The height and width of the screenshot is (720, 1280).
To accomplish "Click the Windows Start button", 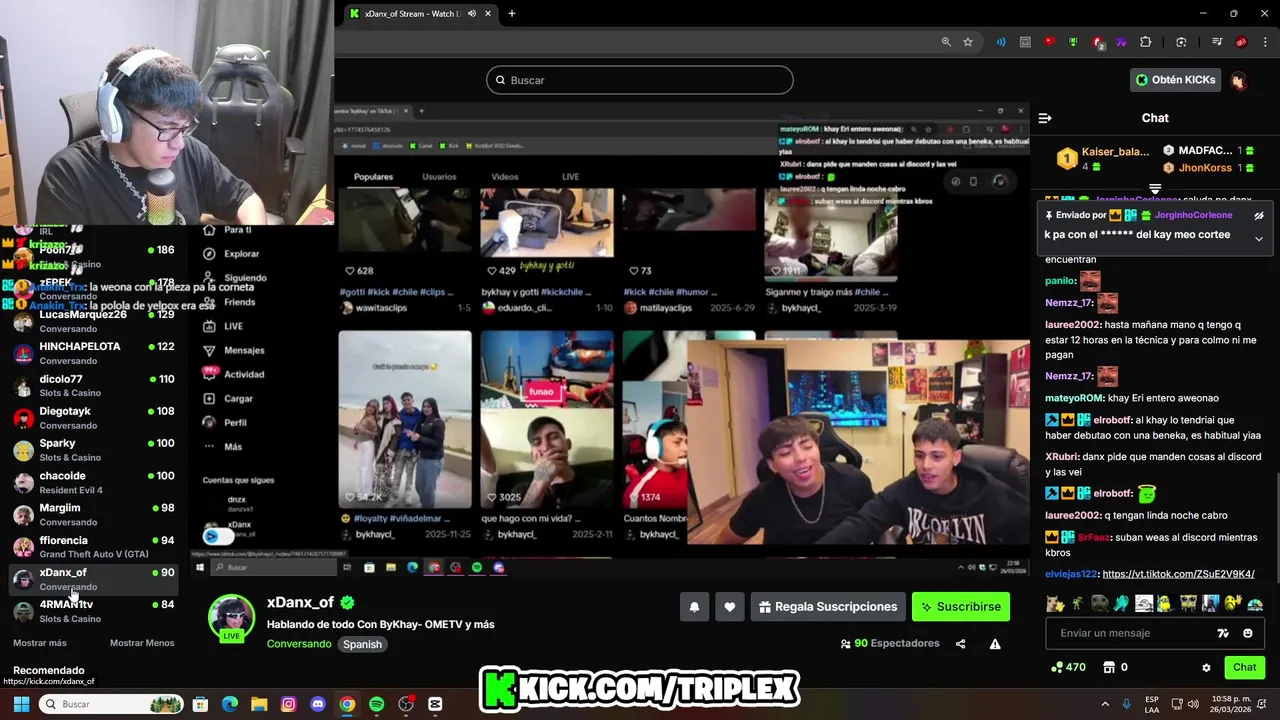I will [21, 704].
